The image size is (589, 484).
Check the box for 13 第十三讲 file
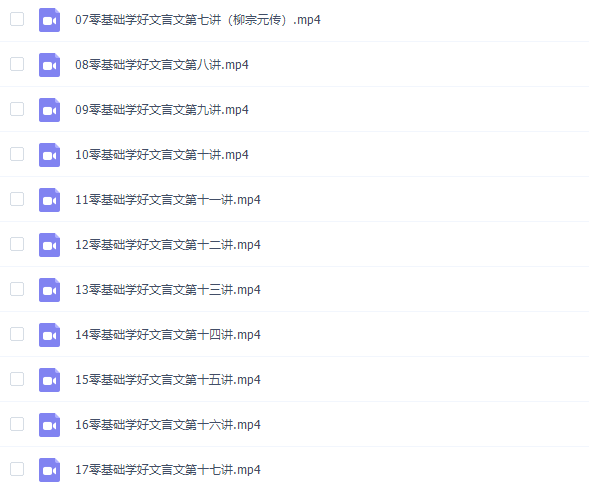tap(17, 289)
